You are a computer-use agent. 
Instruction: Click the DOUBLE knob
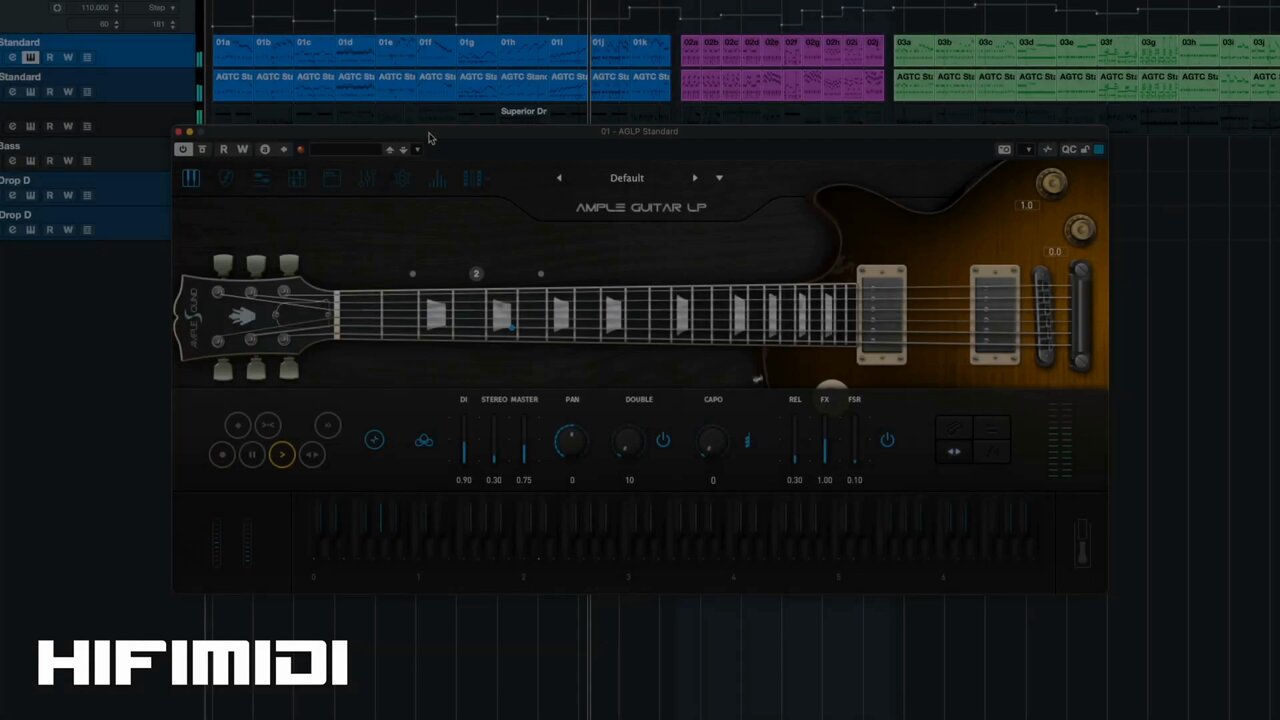tap(628, 440)
